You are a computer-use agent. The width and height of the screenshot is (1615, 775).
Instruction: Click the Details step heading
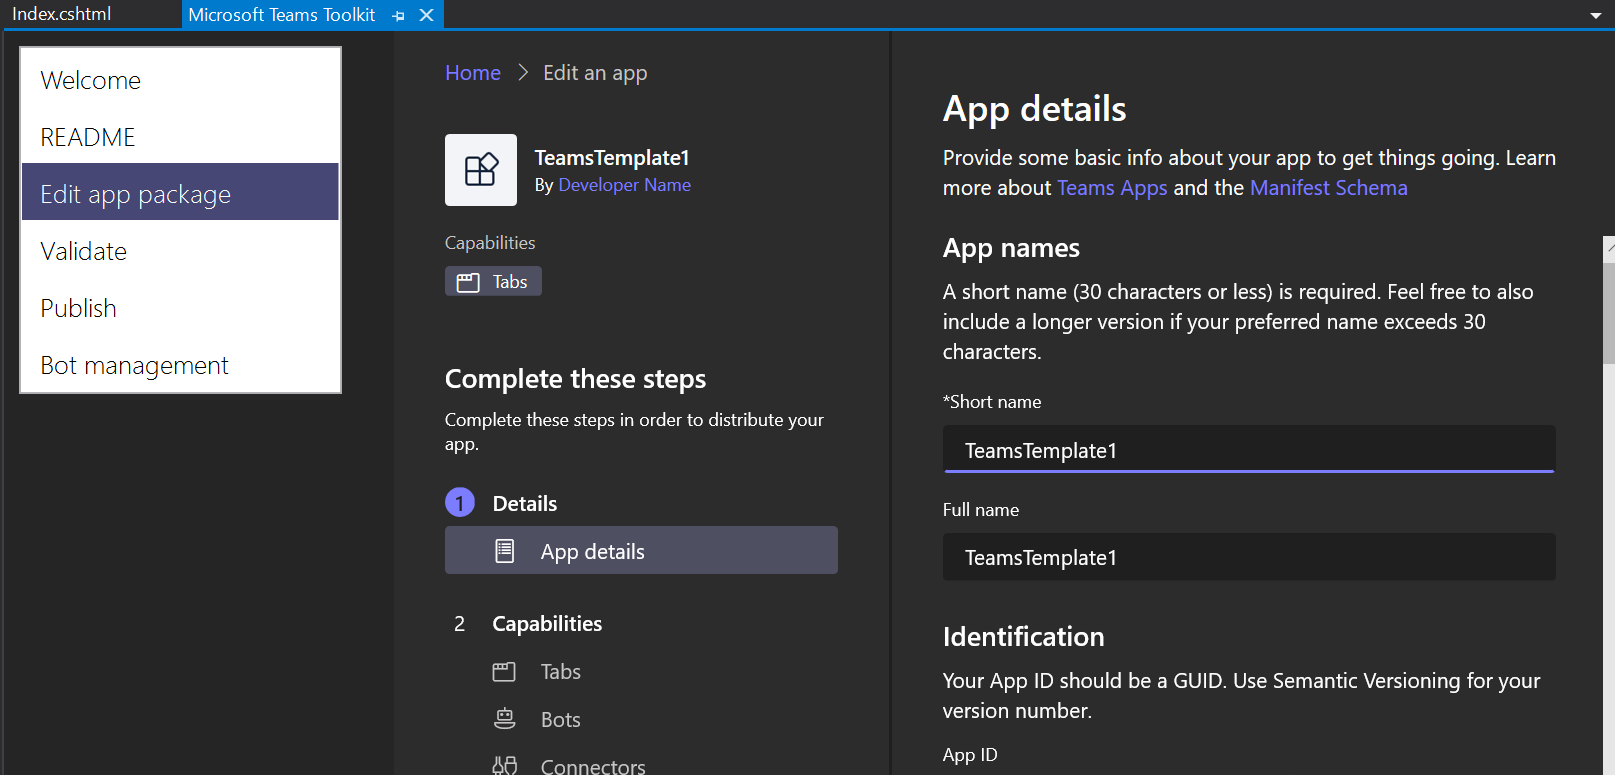[525, 504]
